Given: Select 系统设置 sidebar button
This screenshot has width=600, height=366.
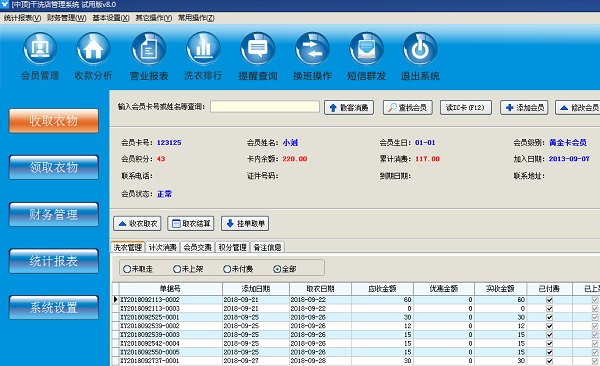Looking at the screenshot, I should (x=54, y=307).
